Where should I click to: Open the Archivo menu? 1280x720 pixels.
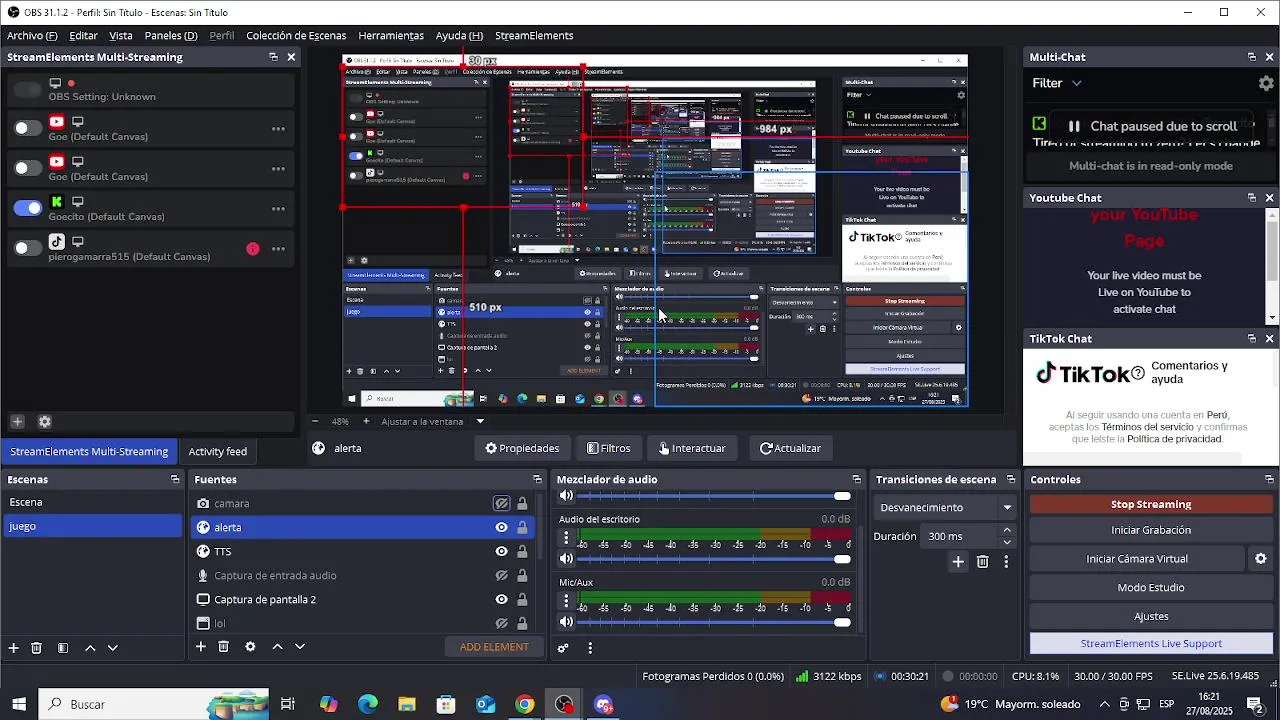tap(32, 36)
